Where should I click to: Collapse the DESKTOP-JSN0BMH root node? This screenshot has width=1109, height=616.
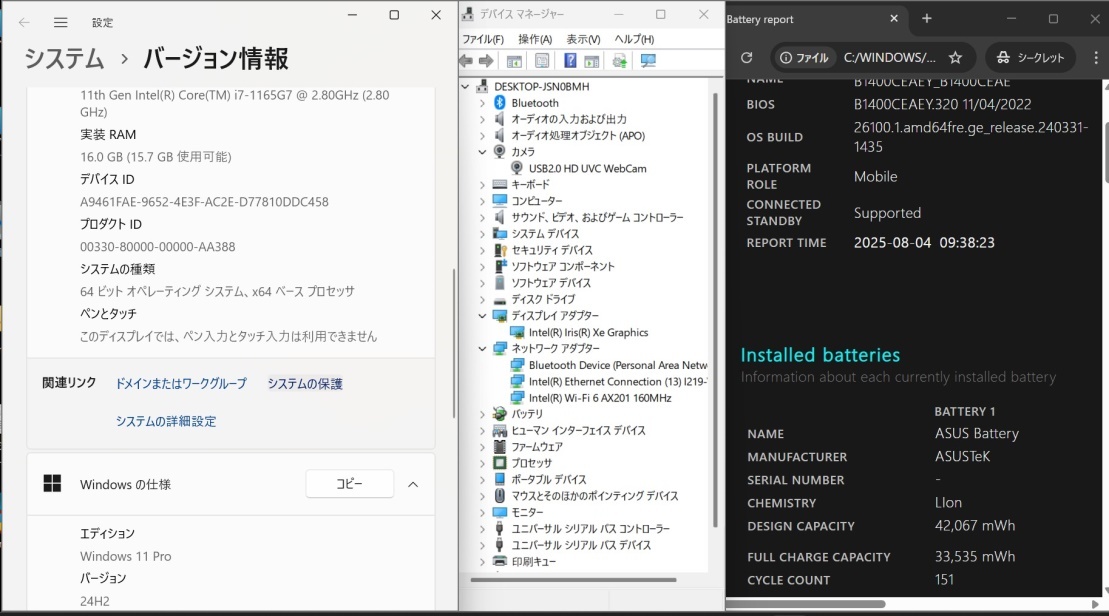[x=465, y=86]
